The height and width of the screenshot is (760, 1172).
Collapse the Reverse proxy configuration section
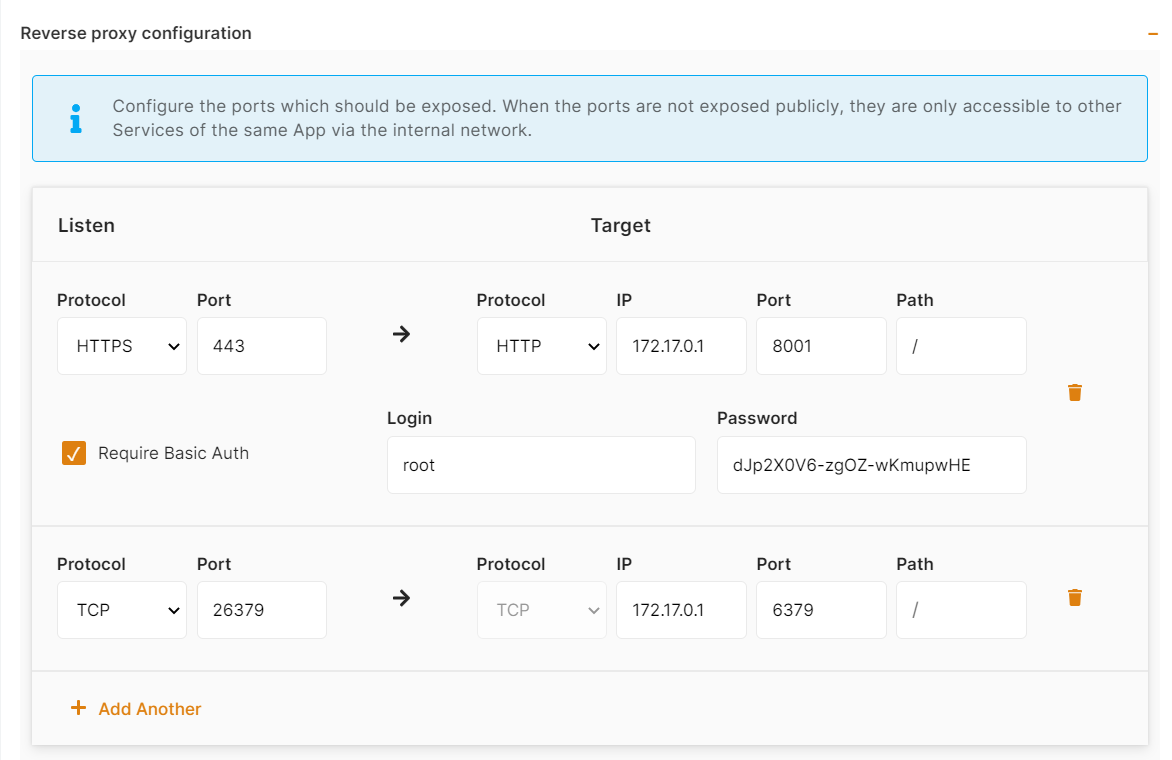[x=1152, y=33]
